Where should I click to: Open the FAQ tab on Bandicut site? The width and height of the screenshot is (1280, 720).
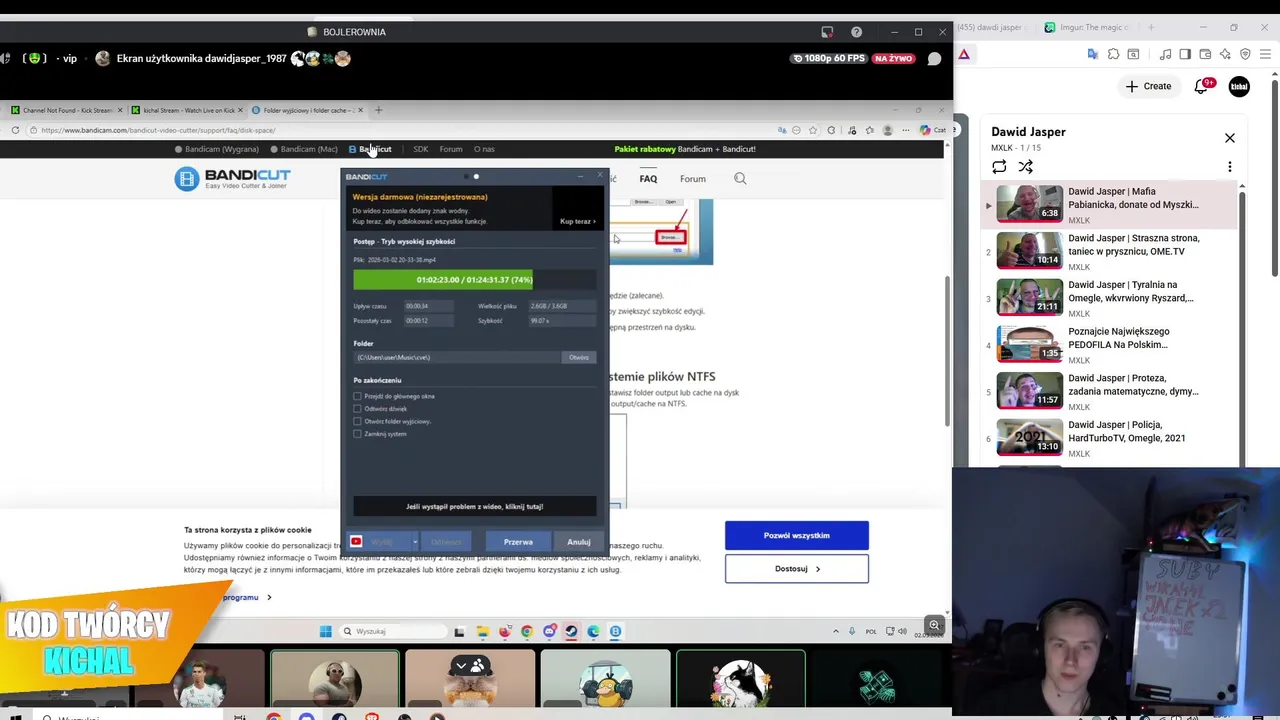point(648,179)
